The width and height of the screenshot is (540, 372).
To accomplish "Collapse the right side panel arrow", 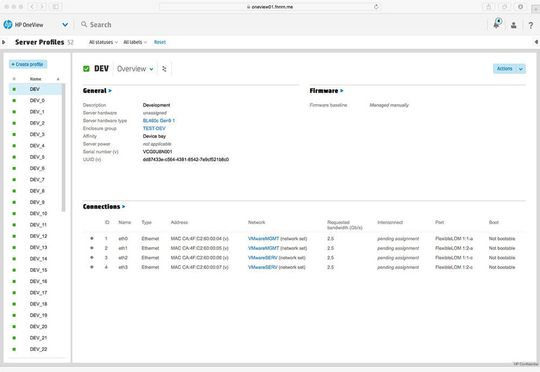I will pos(536,42).
